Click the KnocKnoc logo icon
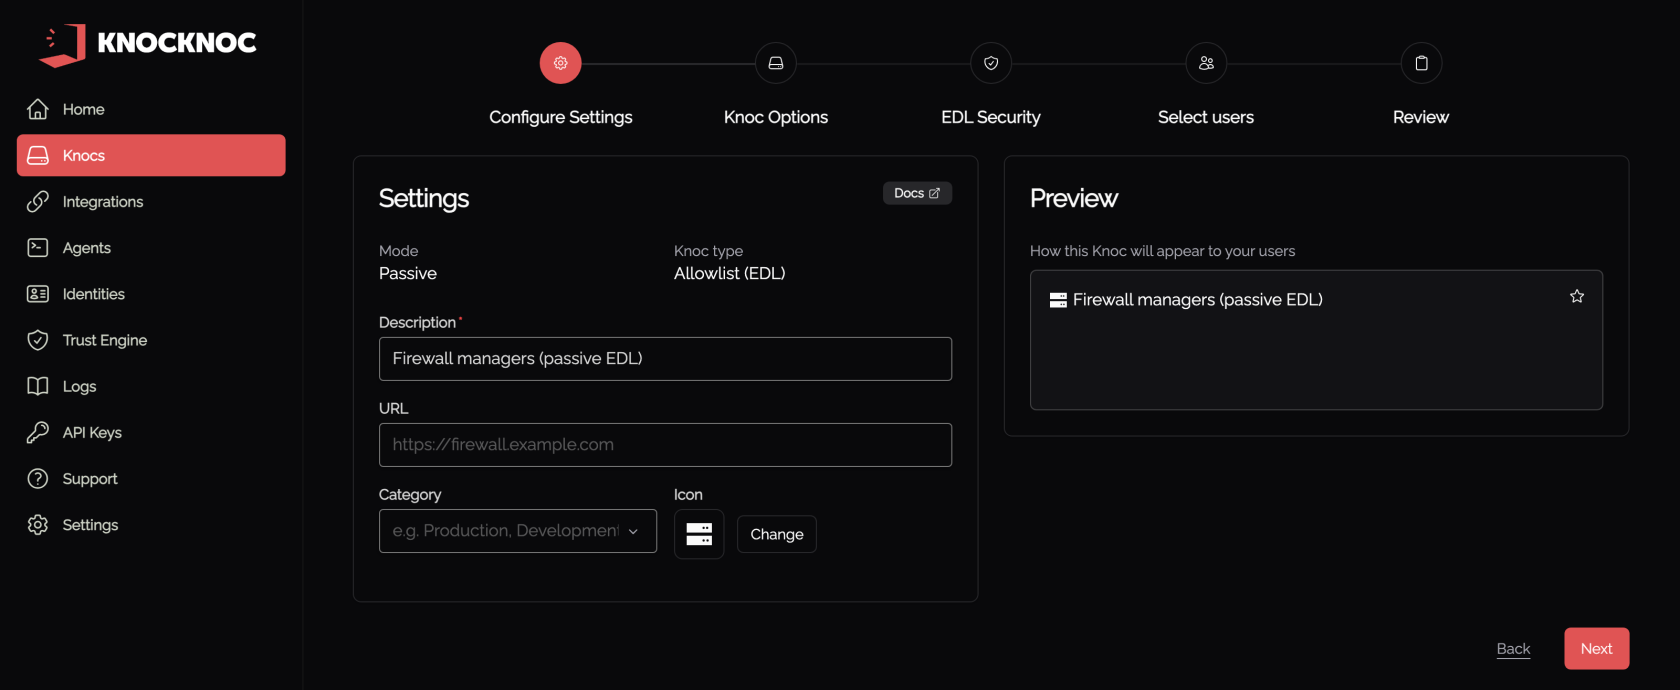 click(x=62, y=45)
